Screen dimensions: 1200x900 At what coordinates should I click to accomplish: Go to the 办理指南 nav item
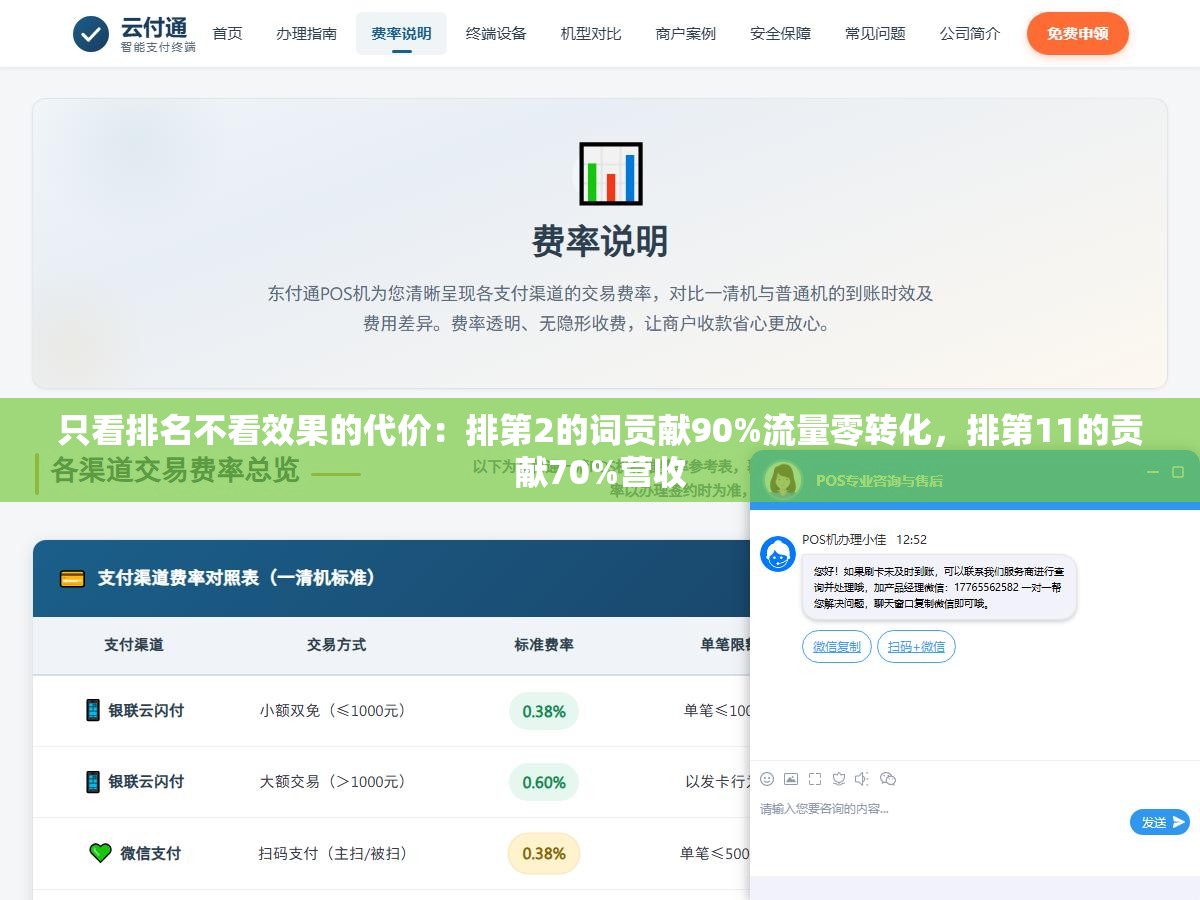point(306,33)
